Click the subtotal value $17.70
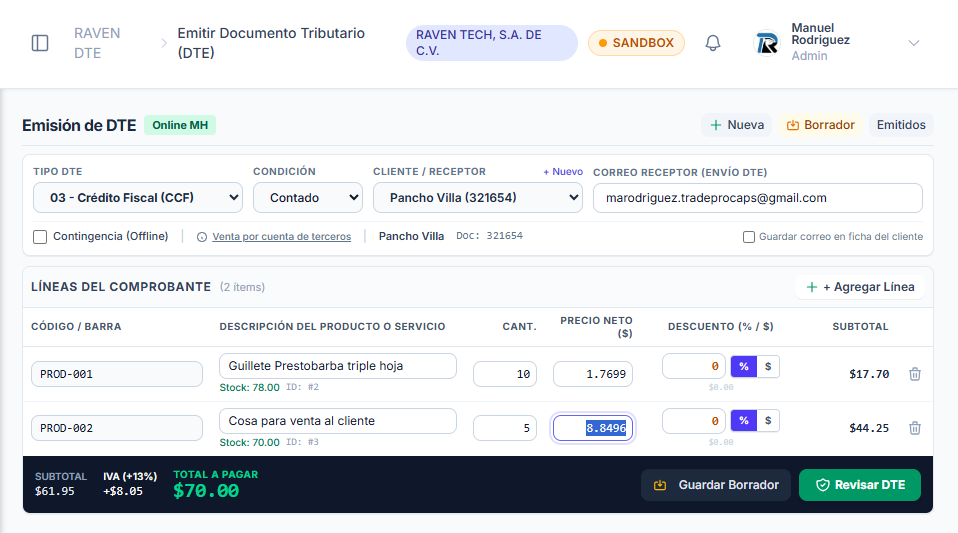958x533 pixels. (869, 374)
